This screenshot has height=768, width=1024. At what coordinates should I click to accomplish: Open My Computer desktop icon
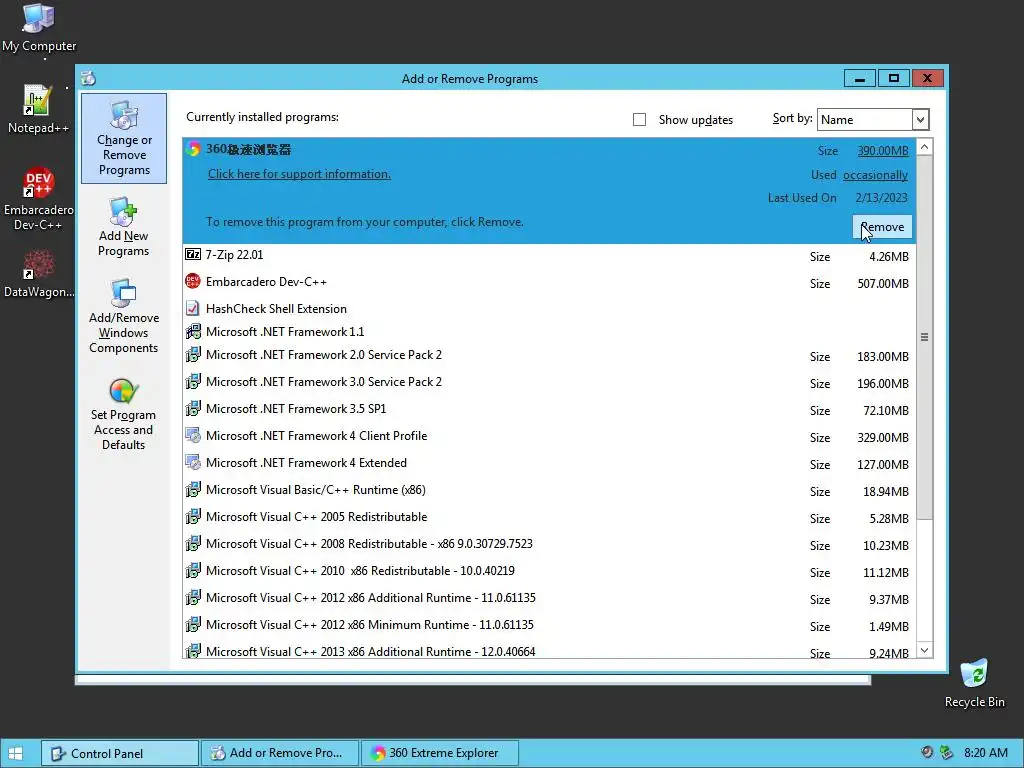(39, 27)
